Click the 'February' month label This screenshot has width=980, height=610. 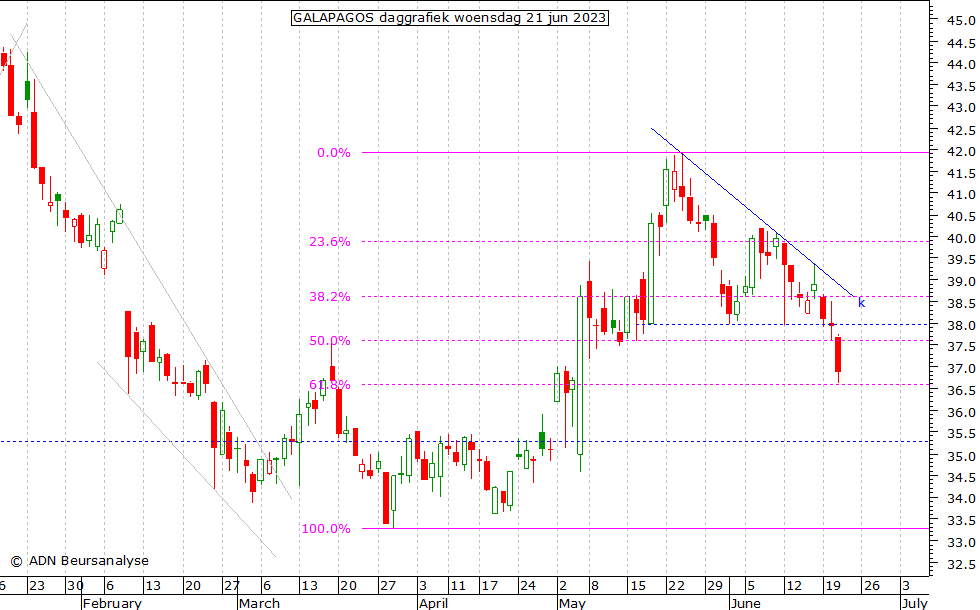coord(112,603)
